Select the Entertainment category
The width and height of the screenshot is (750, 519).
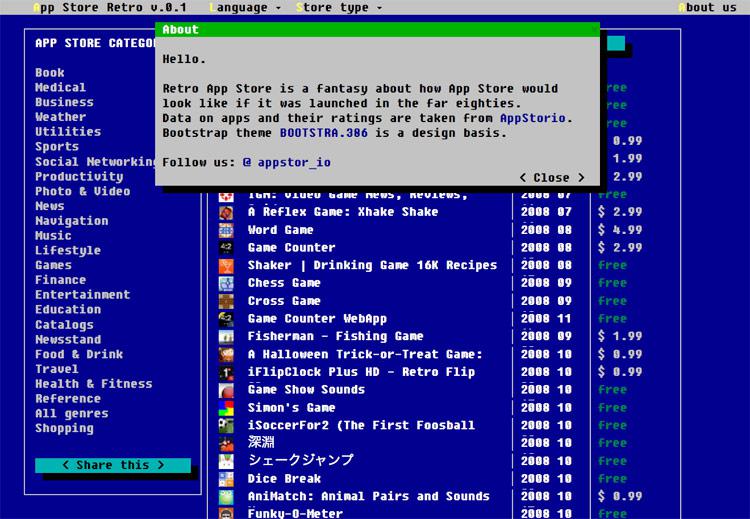point(82,295)
